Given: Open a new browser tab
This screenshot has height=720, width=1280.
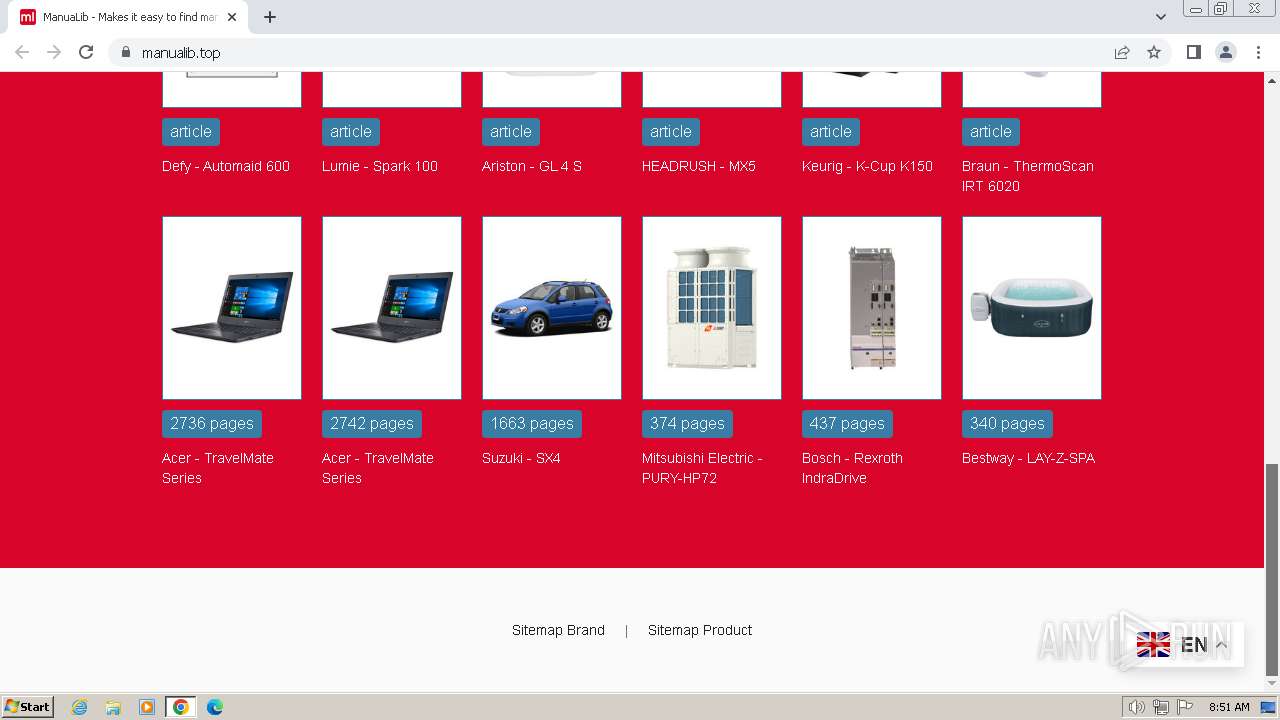Looking at the screenshot, I should pos(269,17).
